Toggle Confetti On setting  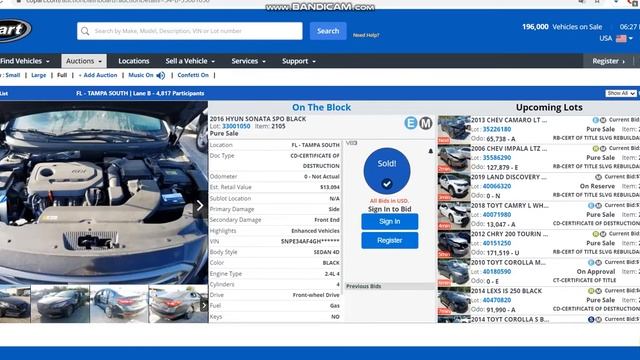(x=193, y=75)
